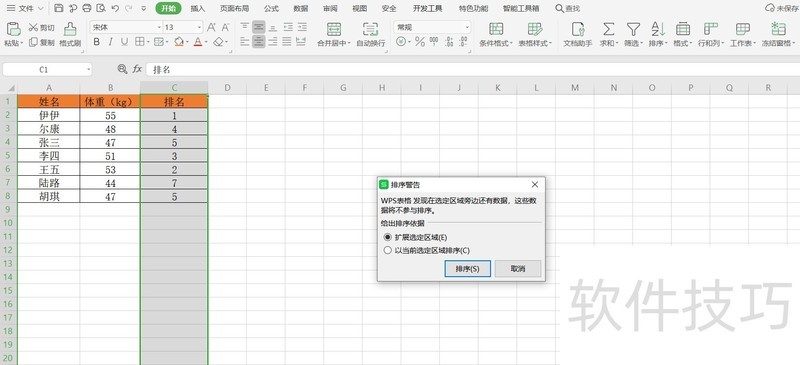Click the red font color A swatch
Image resolution: width=800 pixels, height=365 pixels.
(x=198, y=42)
